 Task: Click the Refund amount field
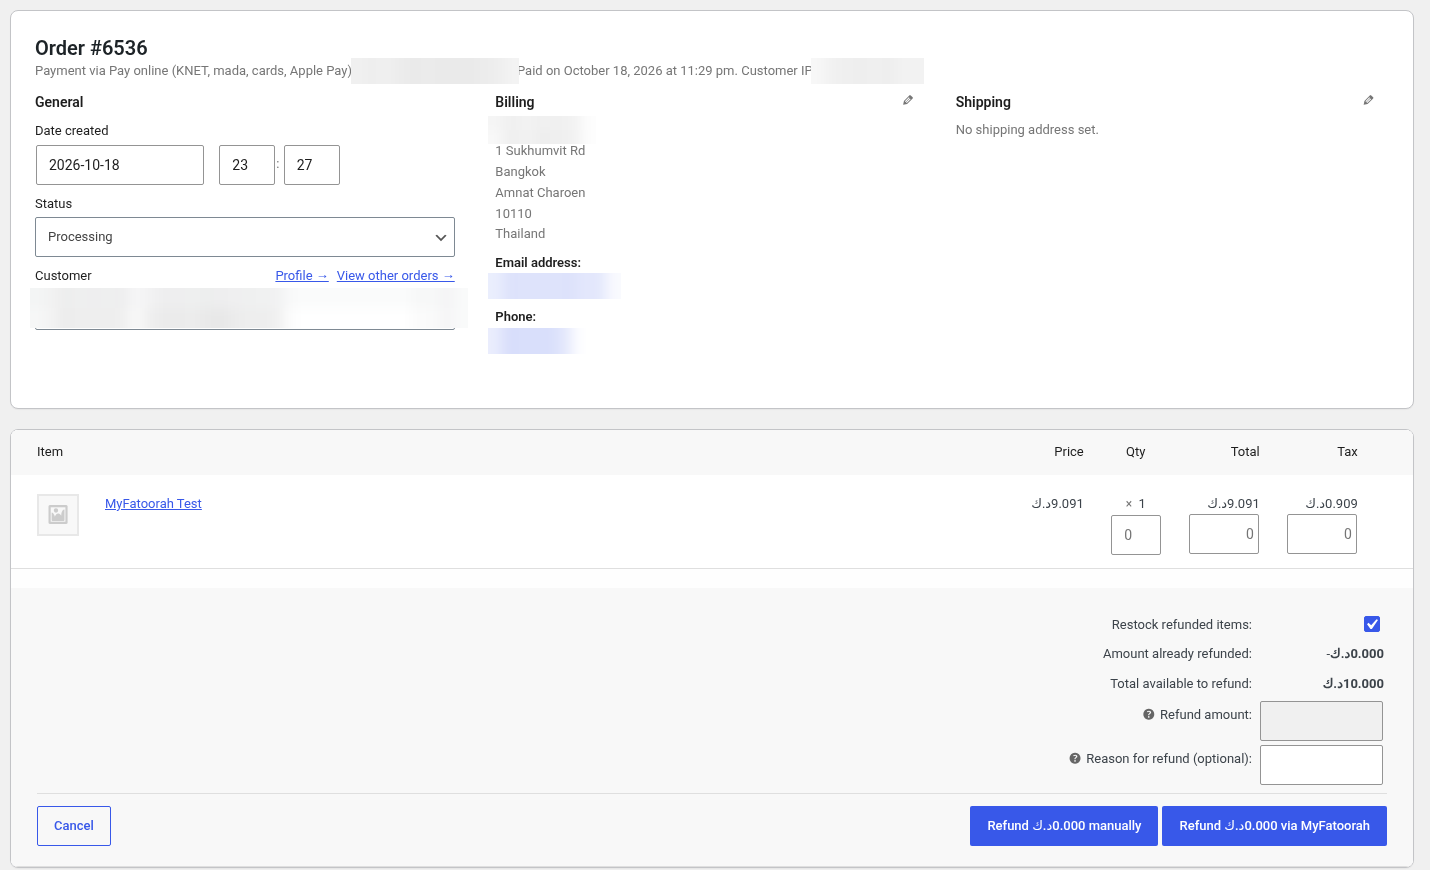1321,721
